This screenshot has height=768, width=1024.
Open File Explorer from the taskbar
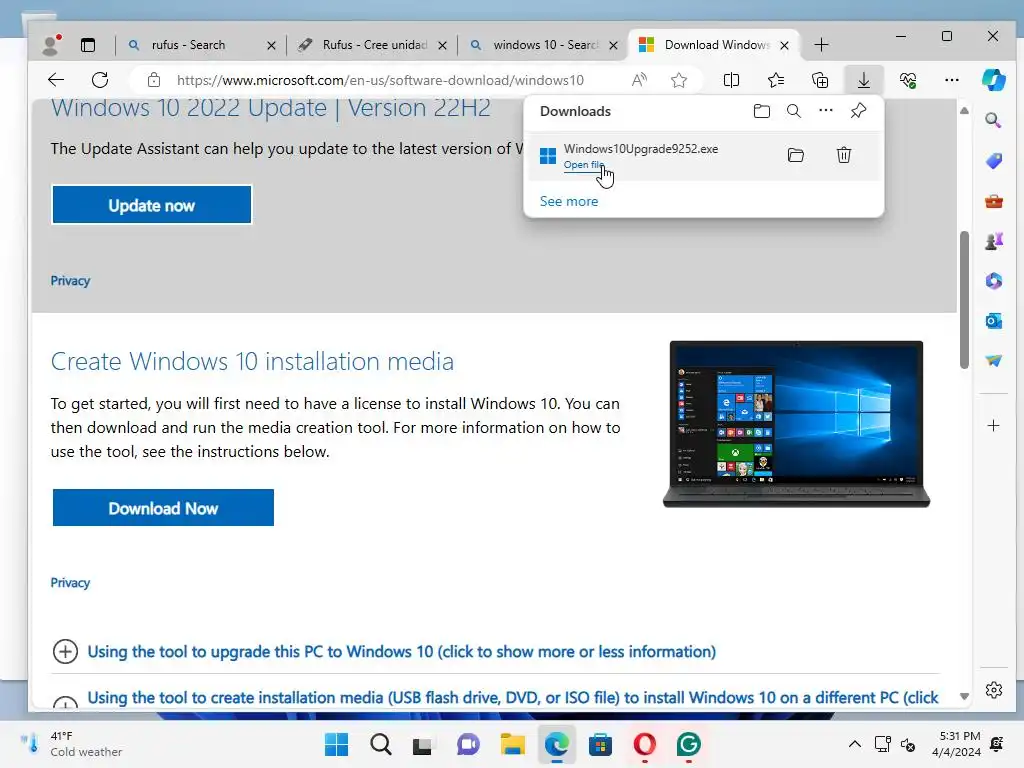pyautogui.click(x=513, y=744)
